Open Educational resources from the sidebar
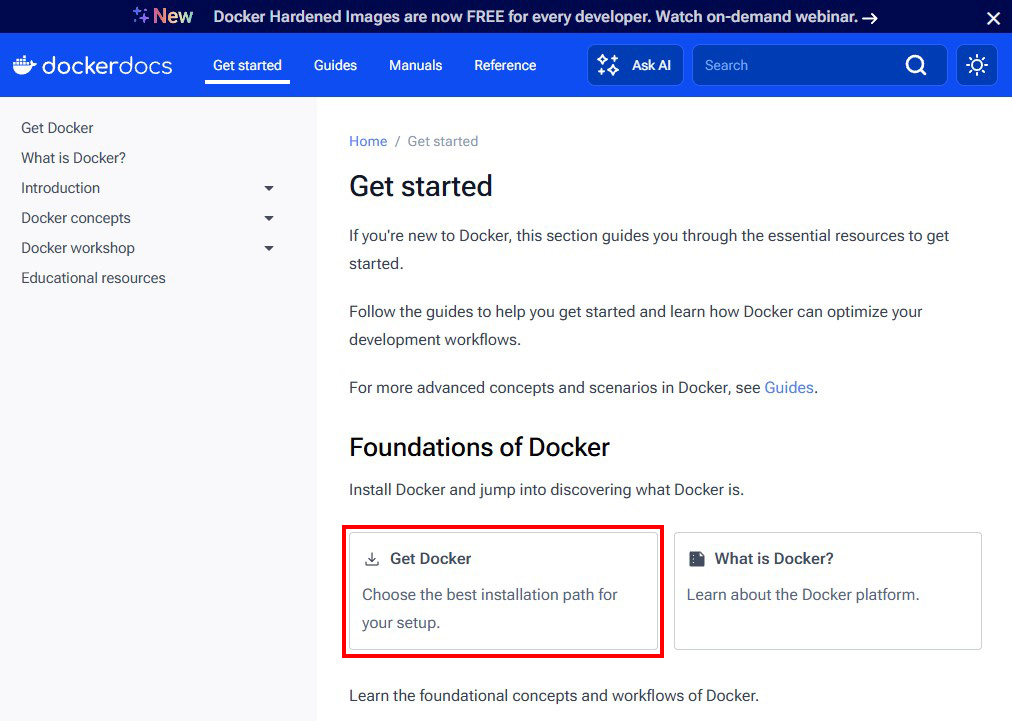Viewport: 1012px width, 721px height. [93, 278]
